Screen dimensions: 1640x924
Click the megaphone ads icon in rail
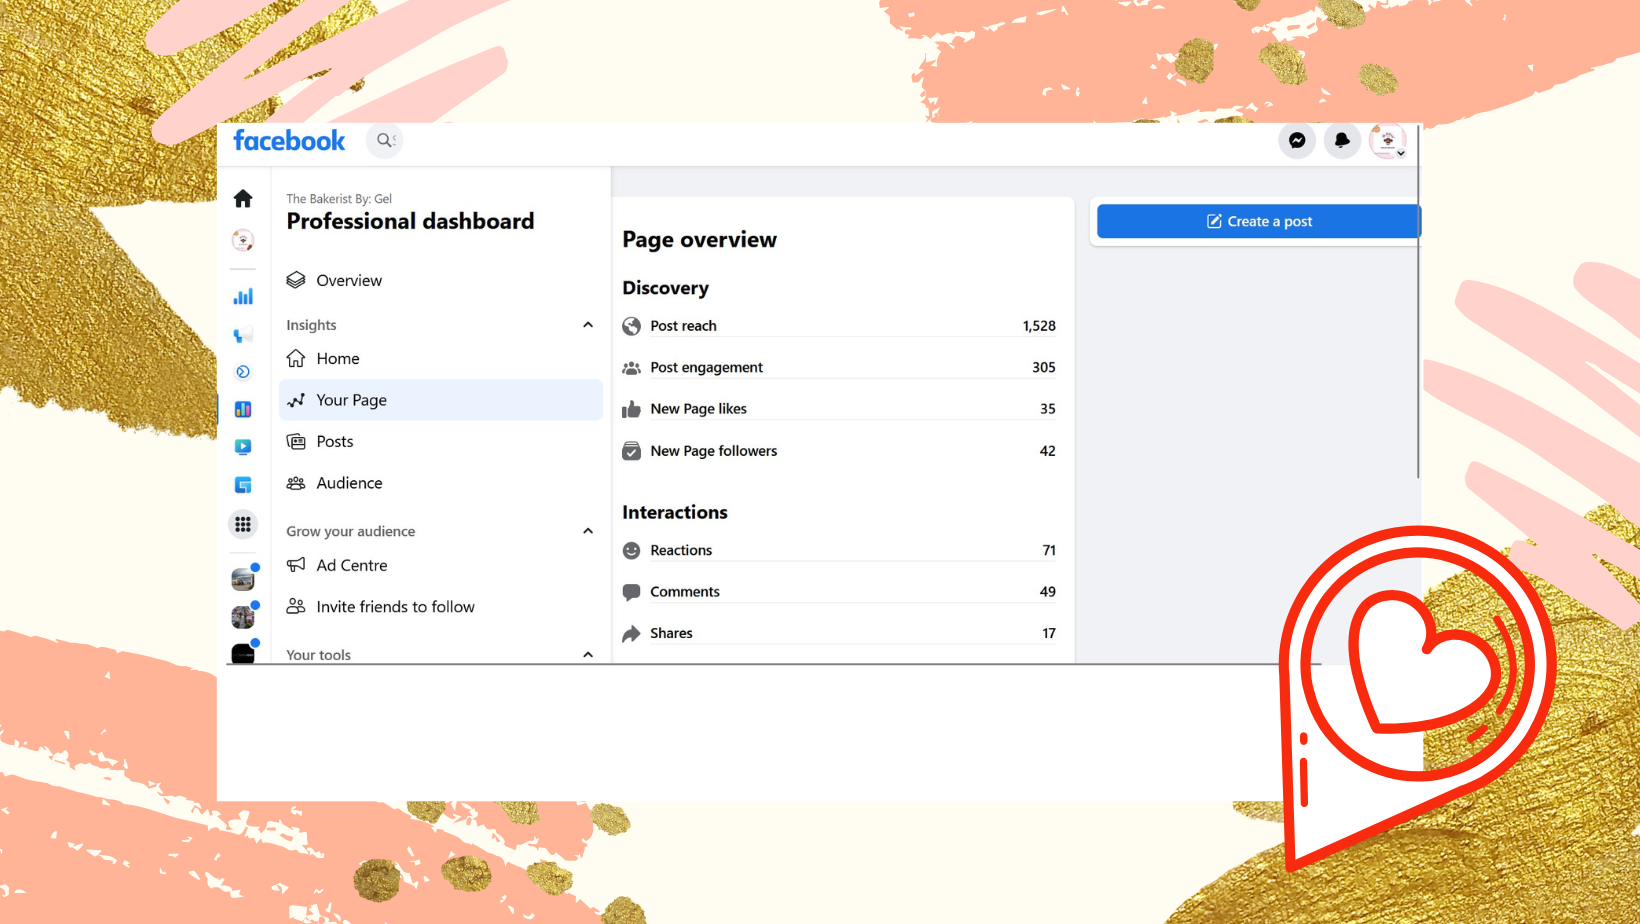[x=243, y=334]
